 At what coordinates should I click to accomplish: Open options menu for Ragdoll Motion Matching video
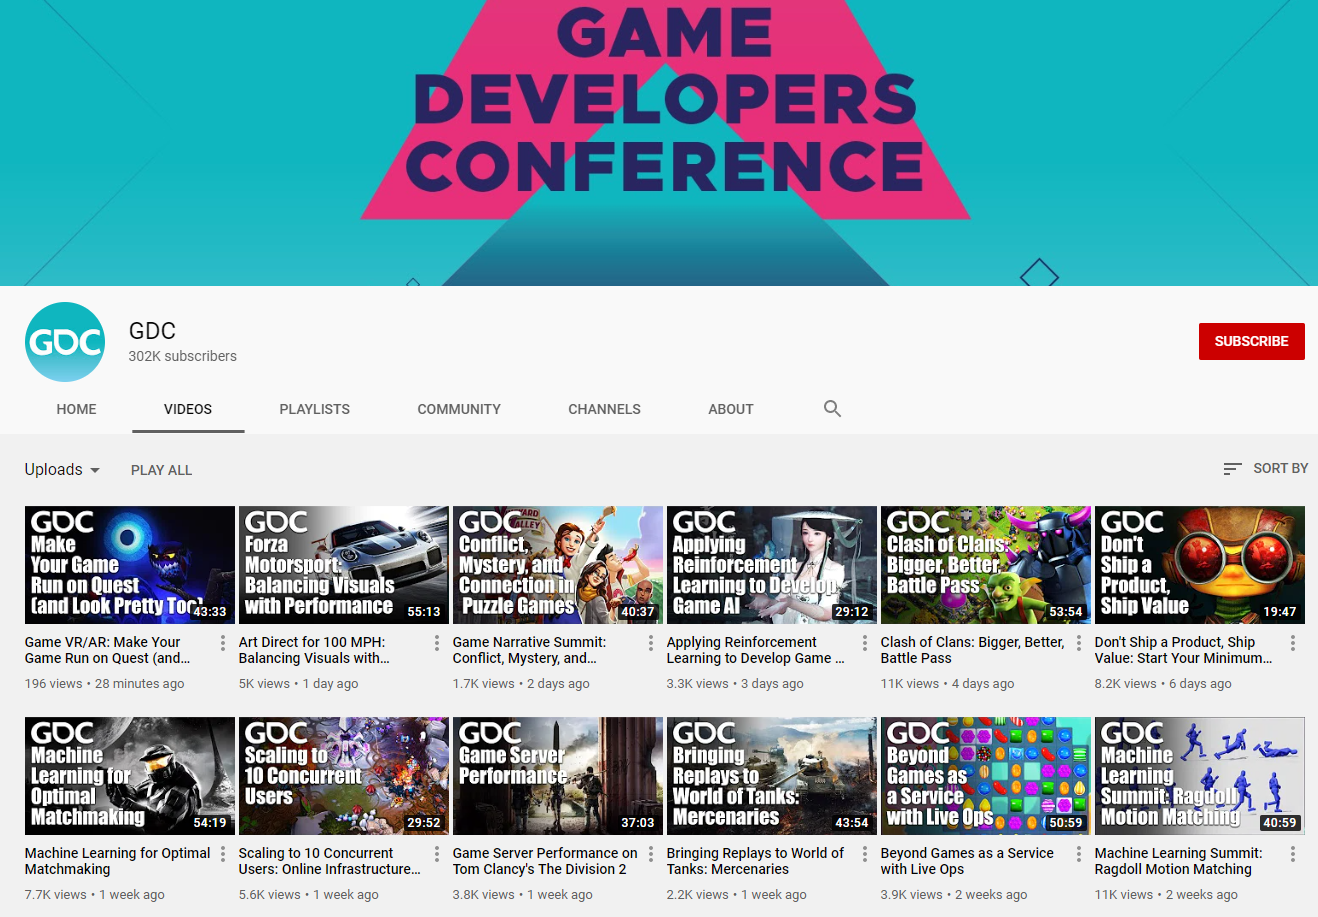(1293, 854)
